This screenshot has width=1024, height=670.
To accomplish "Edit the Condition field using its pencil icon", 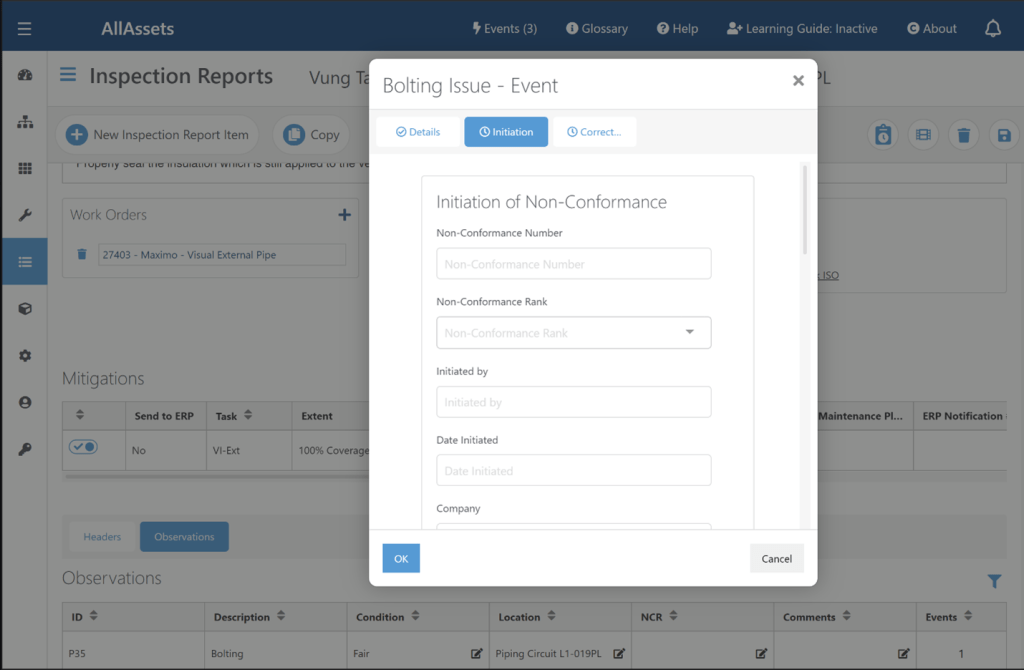I will (475, 652).
